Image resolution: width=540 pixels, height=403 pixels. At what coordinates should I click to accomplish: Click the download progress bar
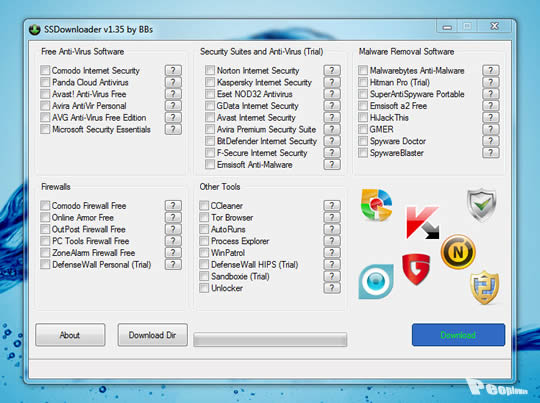pos(270,339)
